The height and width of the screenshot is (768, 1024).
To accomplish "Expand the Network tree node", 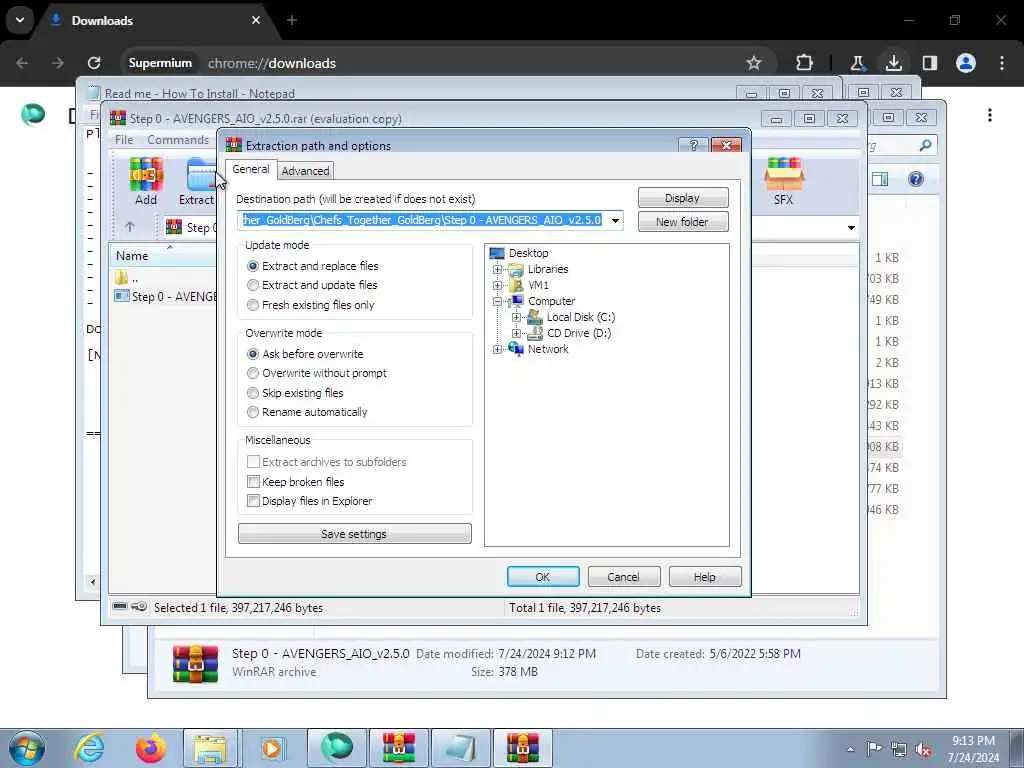I will point(498,349).
